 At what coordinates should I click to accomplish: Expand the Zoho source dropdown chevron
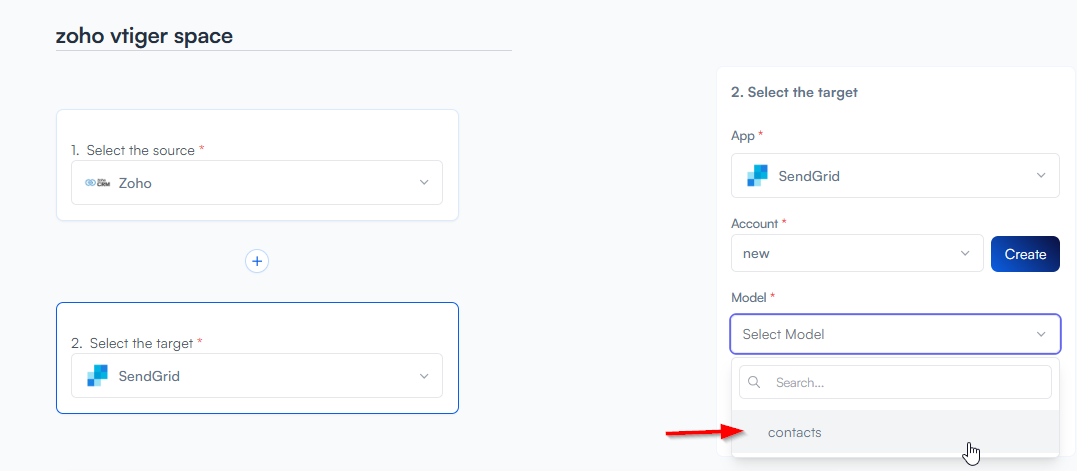coord(424,183)
